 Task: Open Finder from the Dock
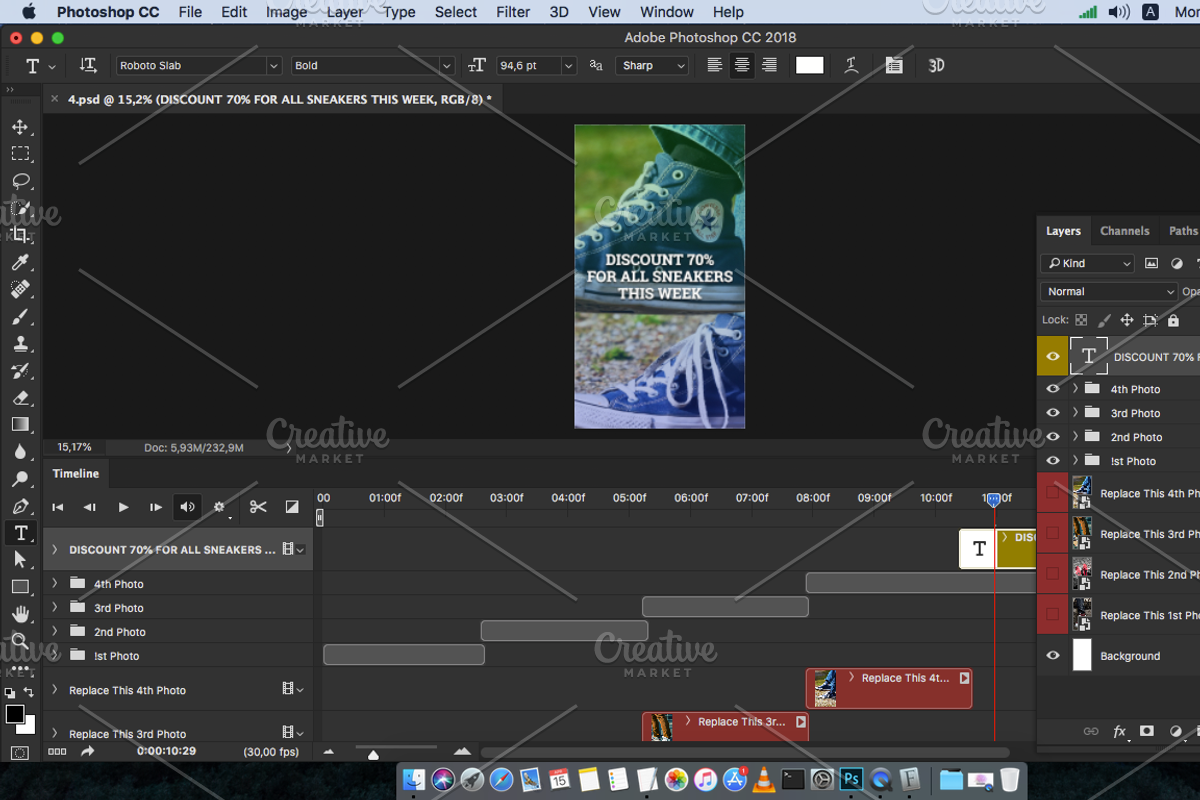tap(414, 780)
